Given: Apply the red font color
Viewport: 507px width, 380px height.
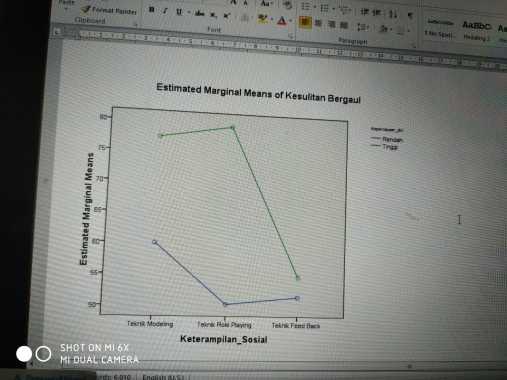Looking at the screenshot, I should (x=282, y=21).
